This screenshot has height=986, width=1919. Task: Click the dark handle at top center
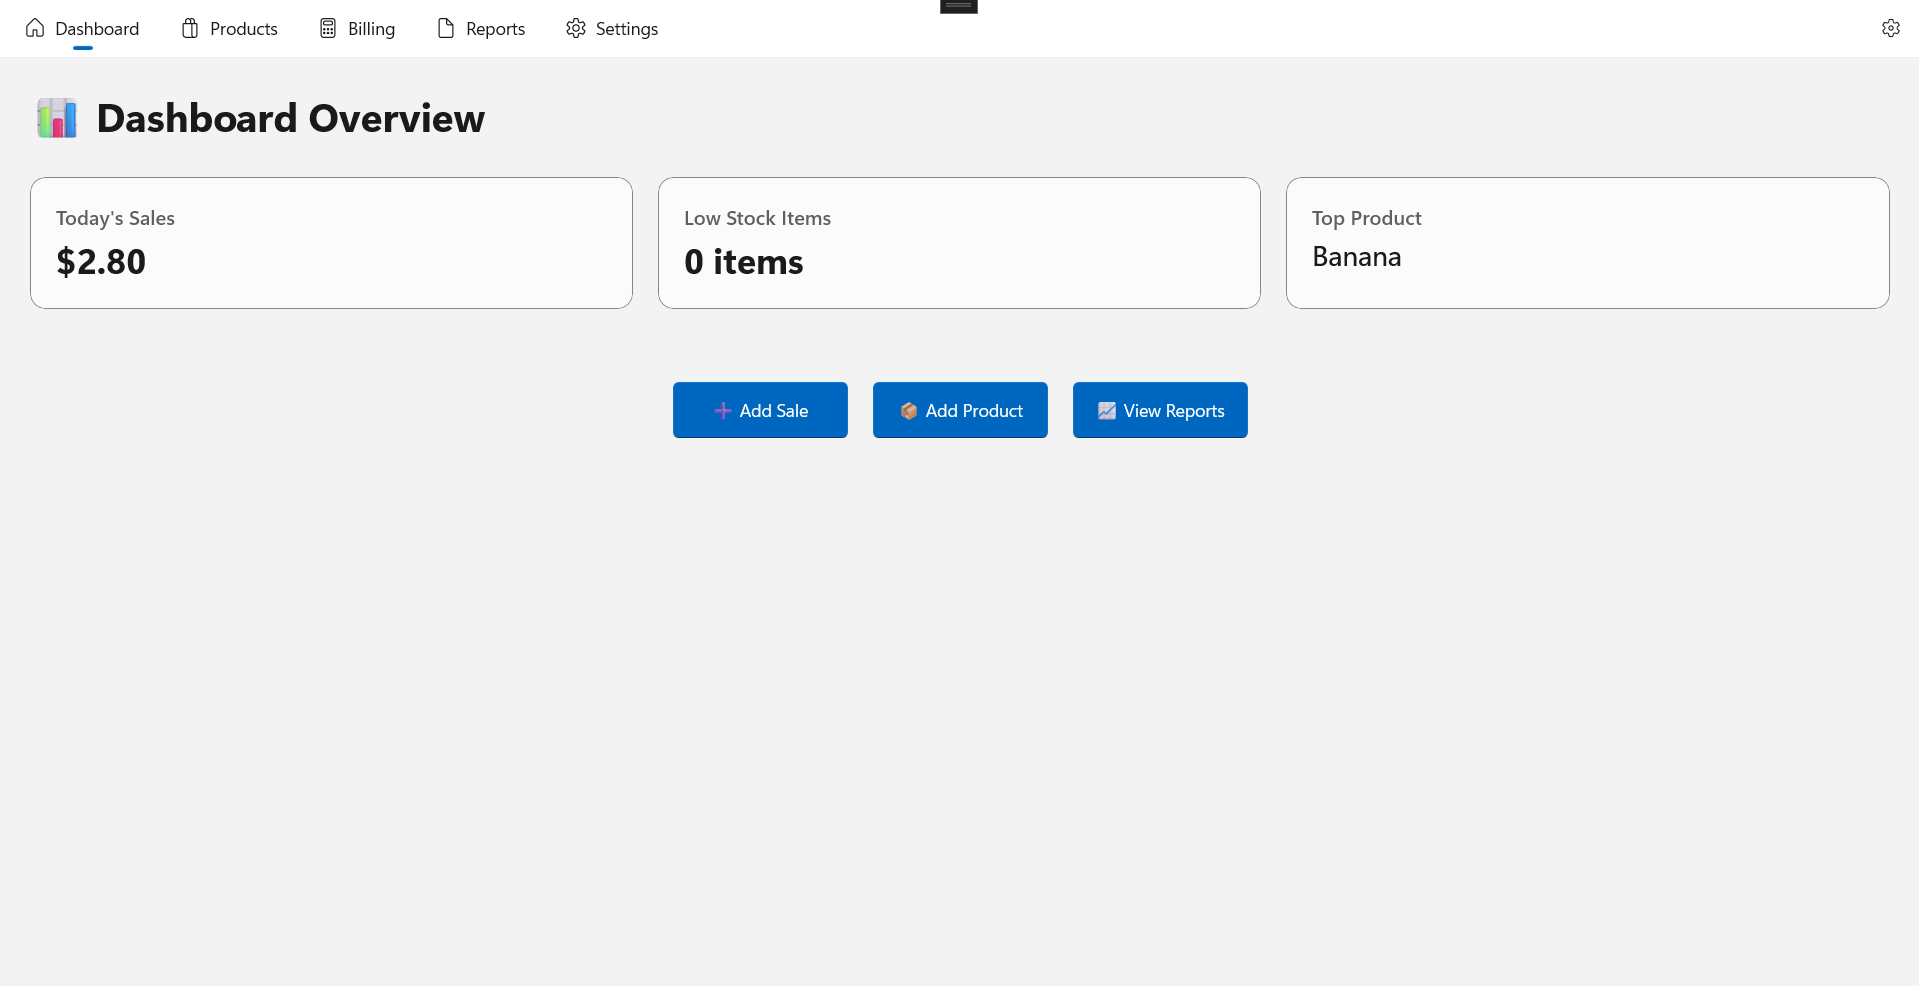959,6
